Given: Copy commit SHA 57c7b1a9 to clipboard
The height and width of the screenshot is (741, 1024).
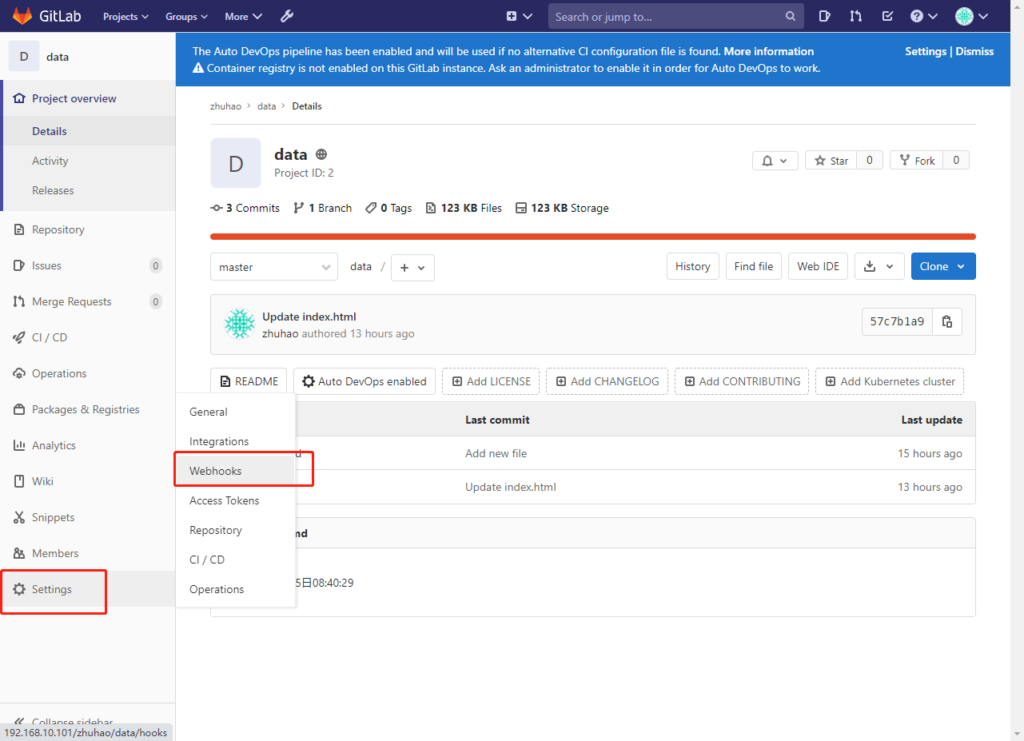Looking at the screenshot, I should 947,321.
